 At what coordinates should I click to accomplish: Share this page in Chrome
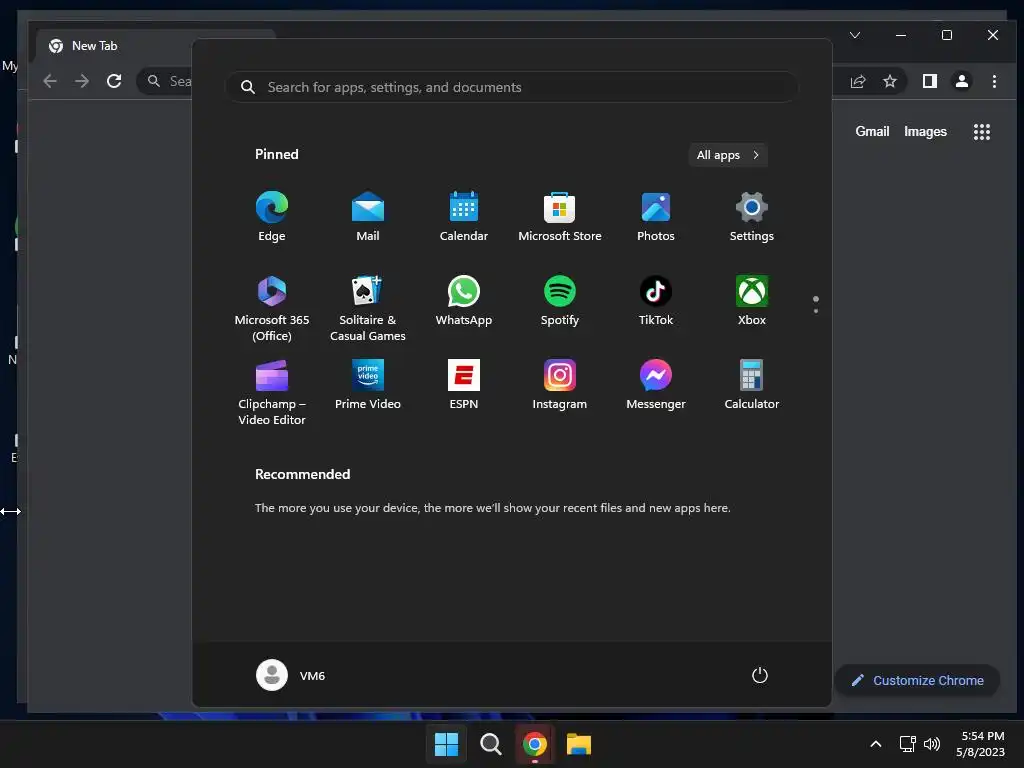857,81
